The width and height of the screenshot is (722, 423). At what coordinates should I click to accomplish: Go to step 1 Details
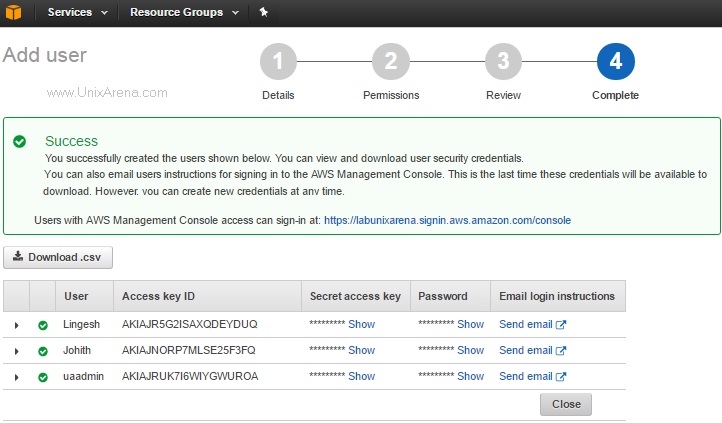(278, 61)
